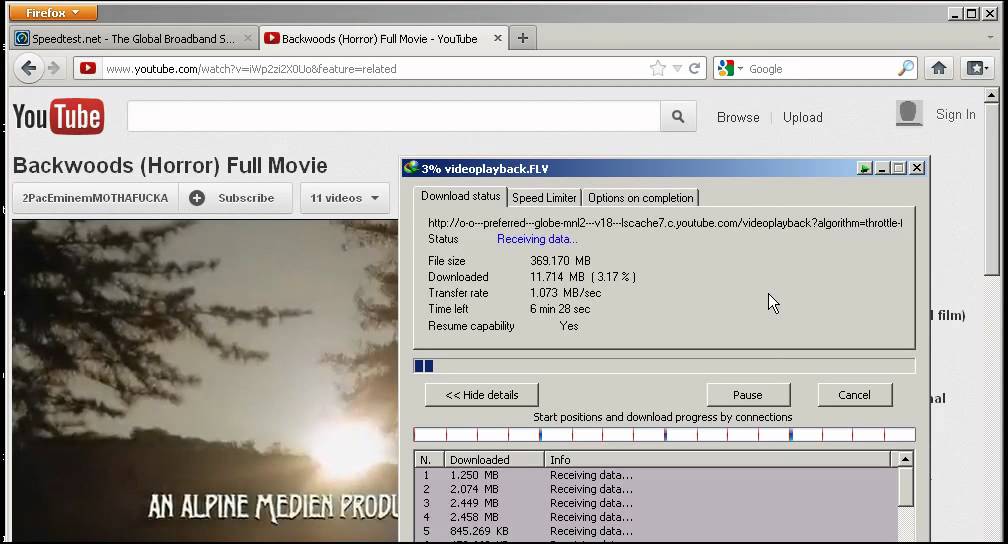Click the globe icon on the download dialog title
Image resolution: width=1008 pixels, height=544 pixels.
(x=410, y=168)
